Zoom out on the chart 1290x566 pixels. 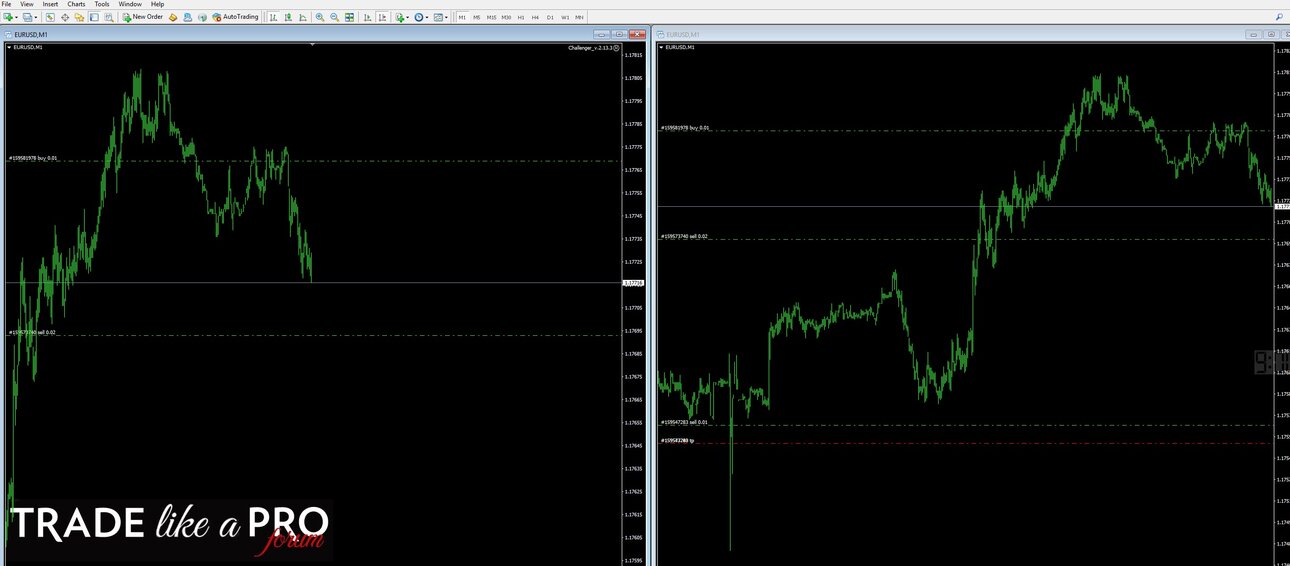point(334,17)
